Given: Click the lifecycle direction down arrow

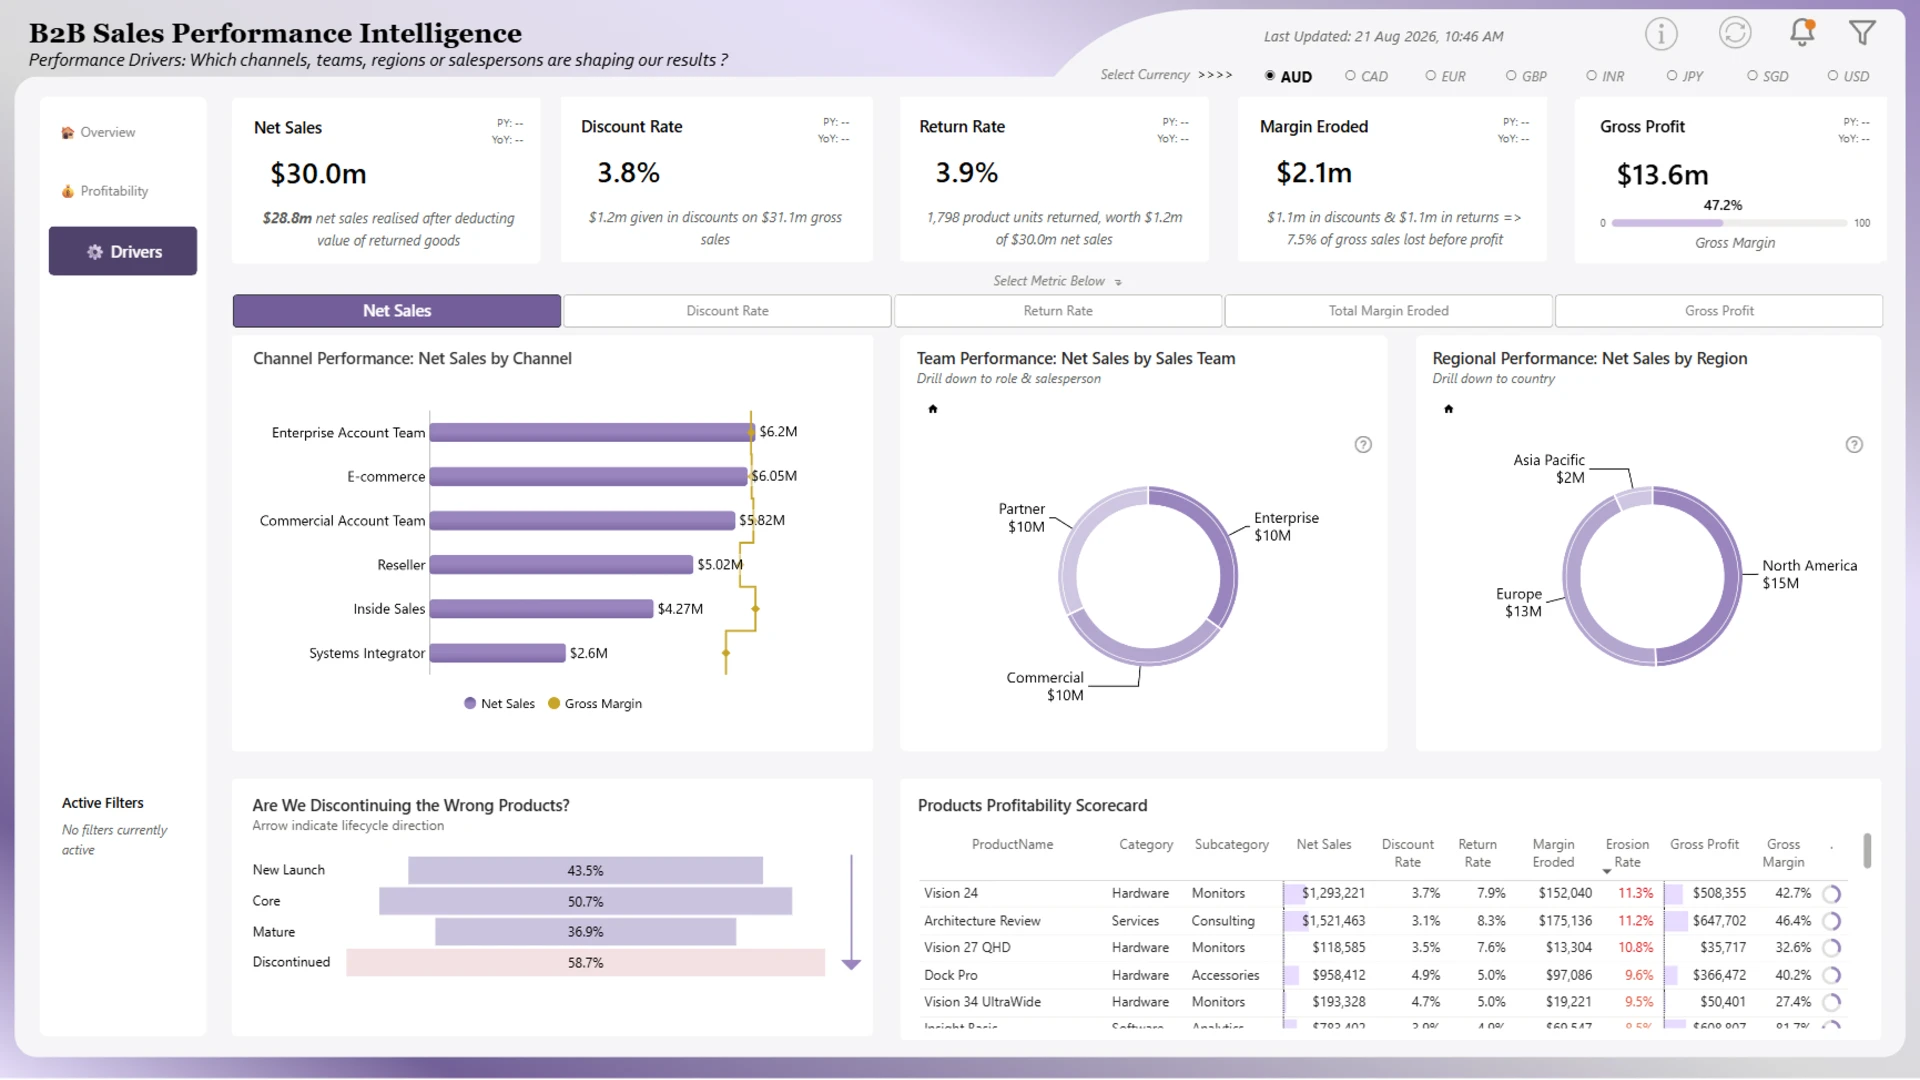Looking at the screenshot, I should (851, 913).
